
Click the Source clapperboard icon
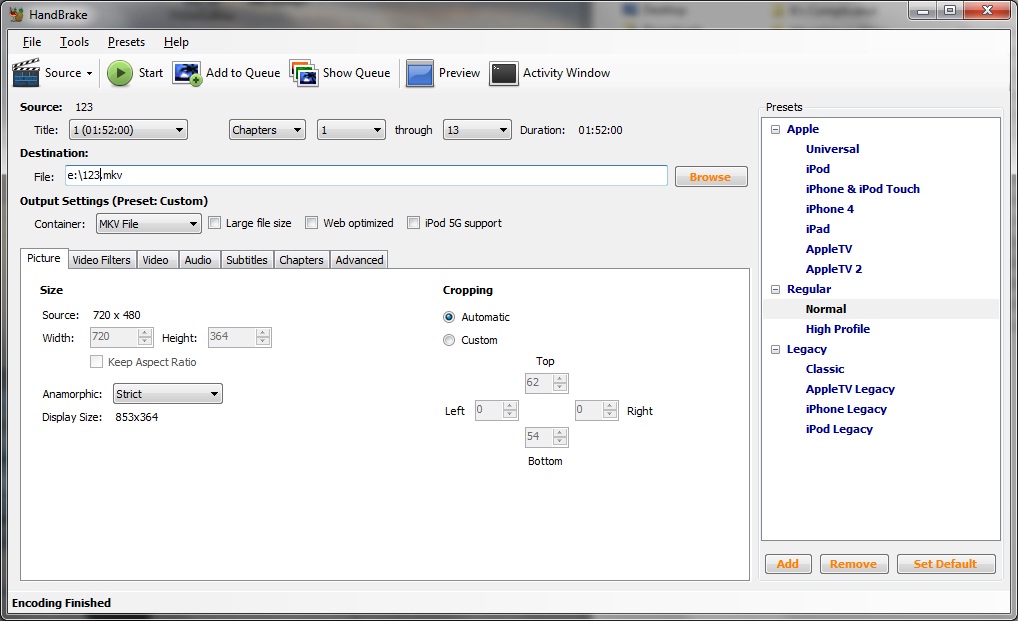pos(26,73)
